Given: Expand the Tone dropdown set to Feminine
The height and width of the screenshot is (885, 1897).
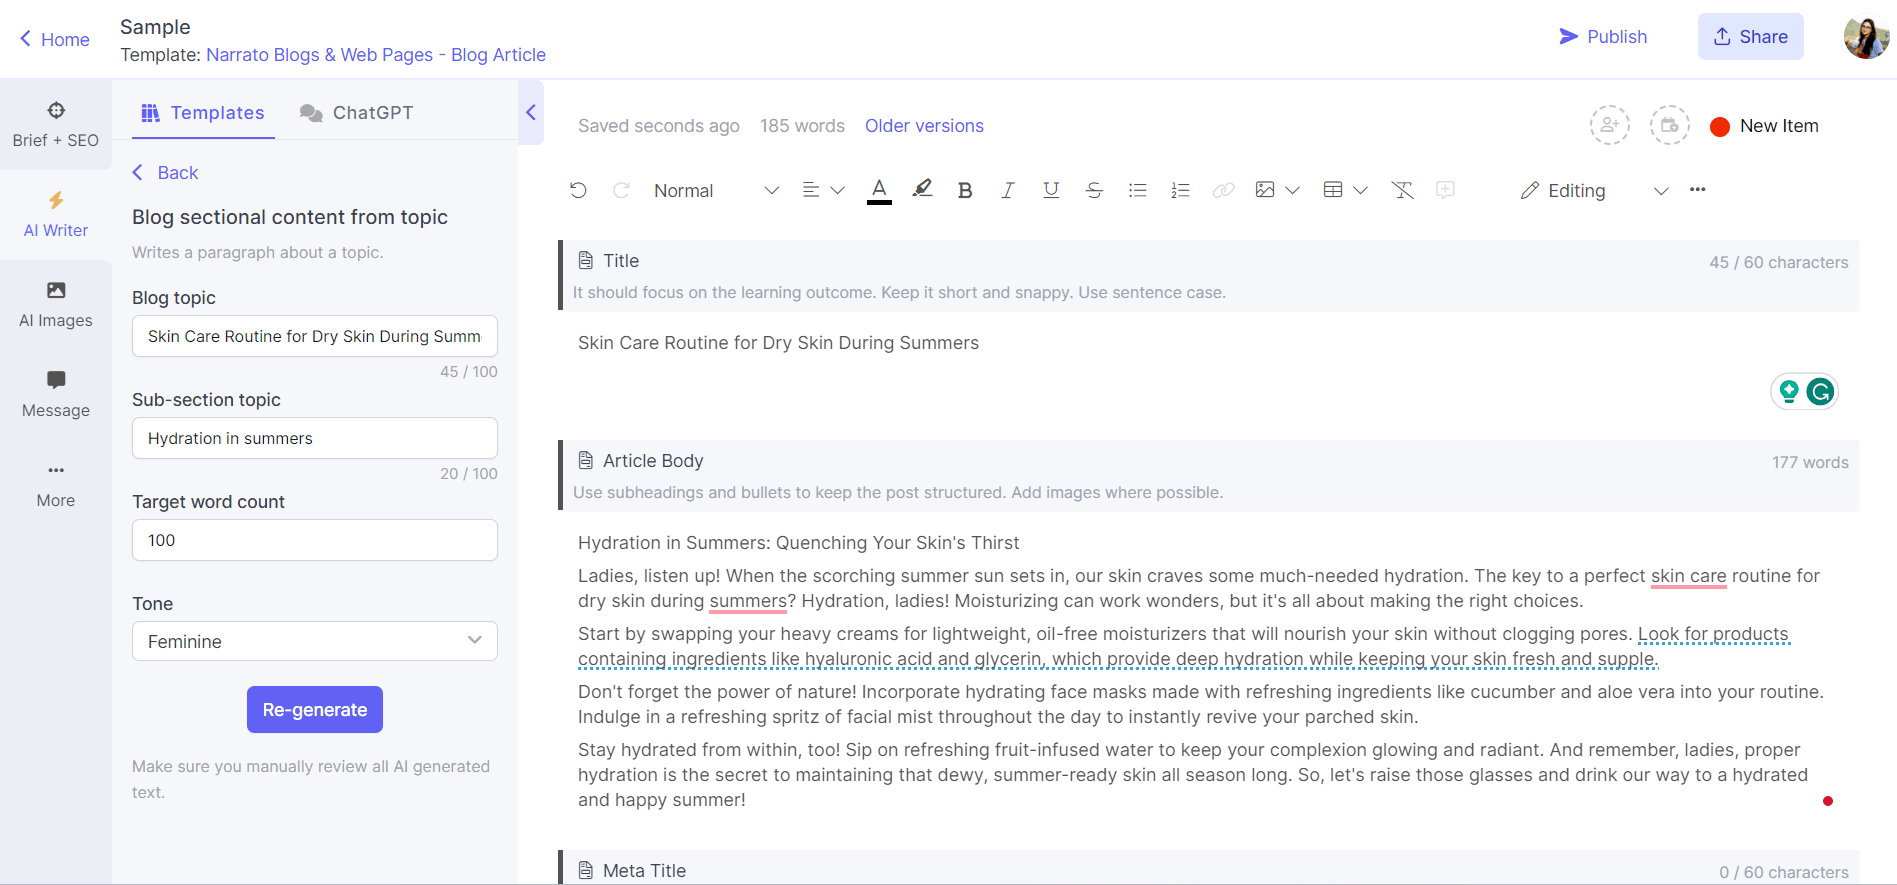Looking at the screenshot, I should click(x=314, y=641).
